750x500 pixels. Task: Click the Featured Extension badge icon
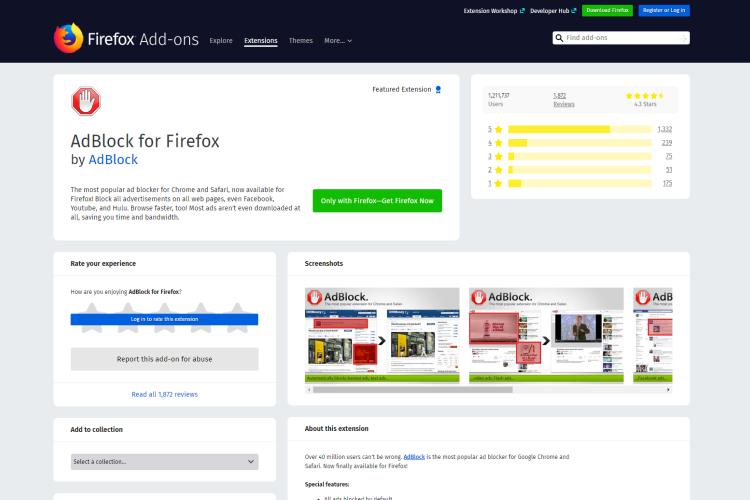pos(438,89)
